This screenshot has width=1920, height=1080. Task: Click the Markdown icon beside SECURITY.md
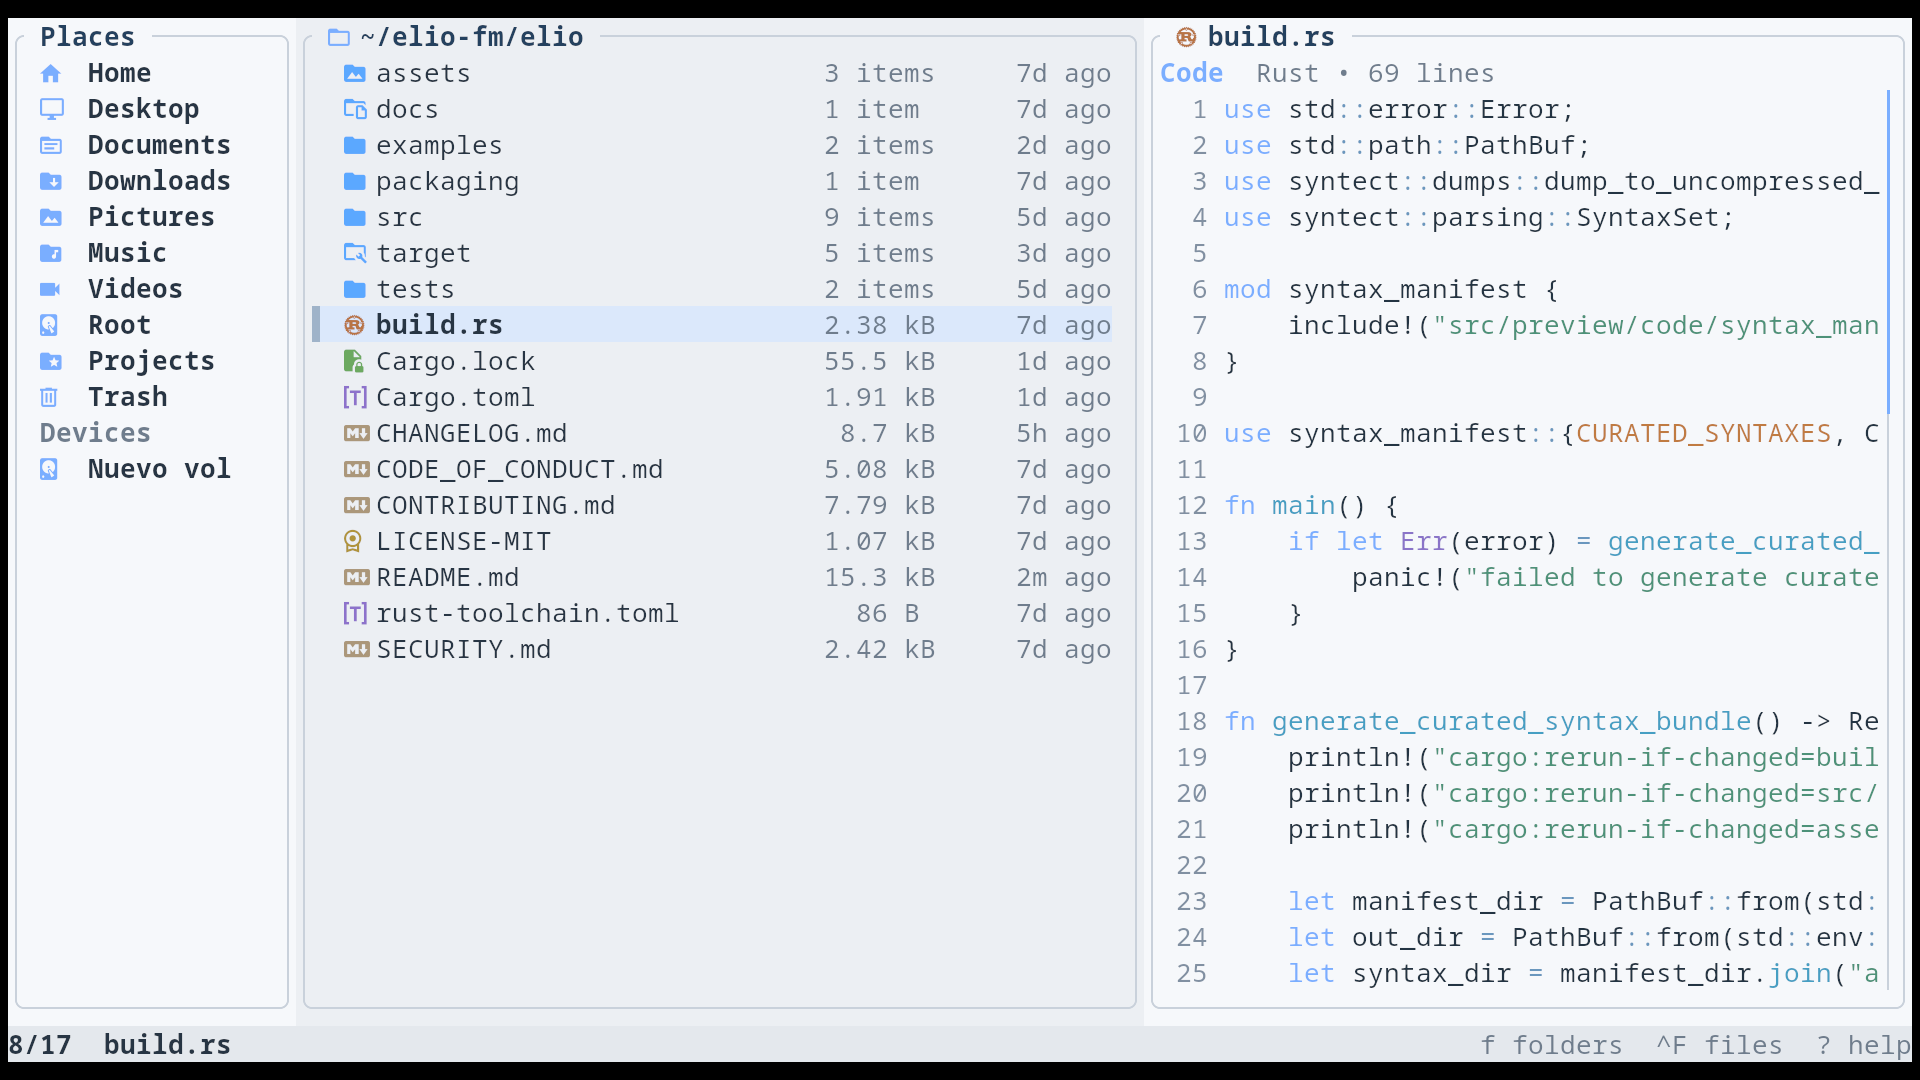[356, 650]
